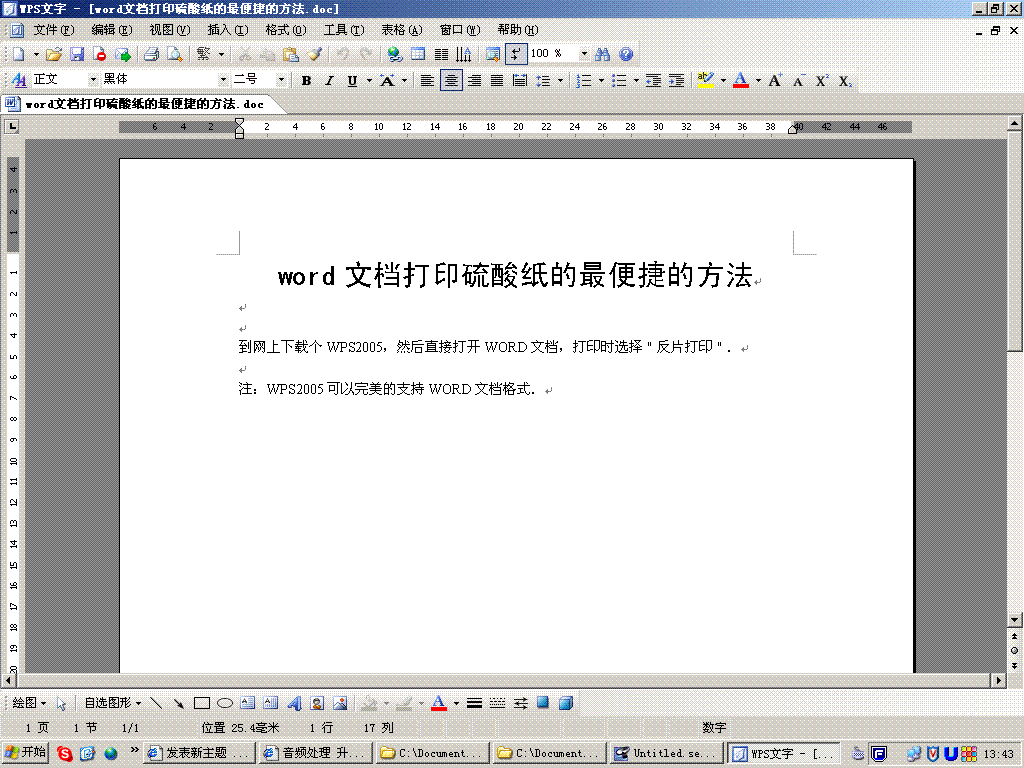Increase font size with the large A icon
Screen dimensions: 1024x768
(x=775, y=80)
